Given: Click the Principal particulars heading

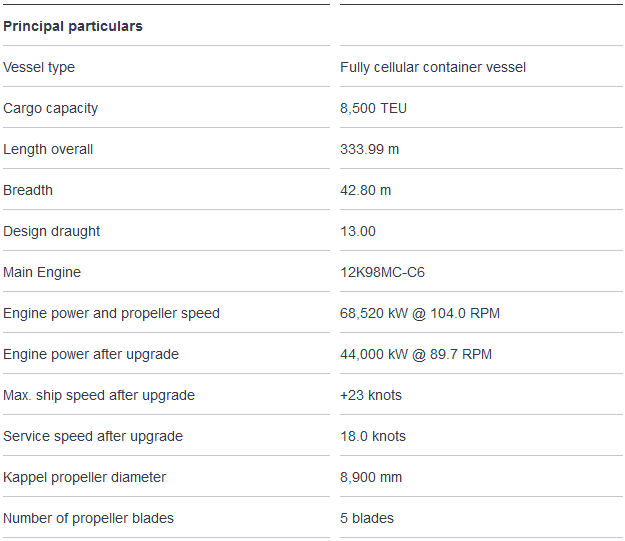Looking at the screenshot, I should (73, 26).
